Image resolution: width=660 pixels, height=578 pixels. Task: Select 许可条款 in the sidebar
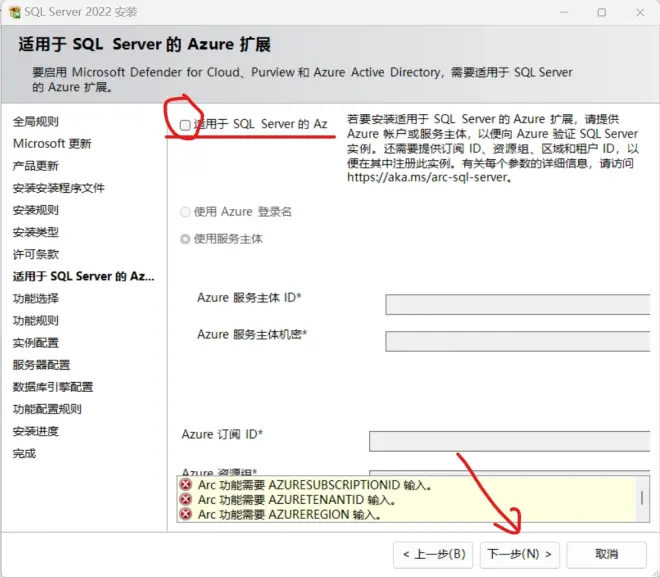coord(36,254)
